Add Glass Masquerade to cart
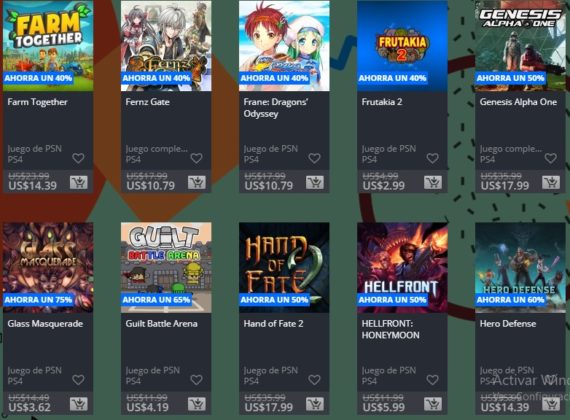Viewport: 570px width, 420px height. tap(79, 404)
